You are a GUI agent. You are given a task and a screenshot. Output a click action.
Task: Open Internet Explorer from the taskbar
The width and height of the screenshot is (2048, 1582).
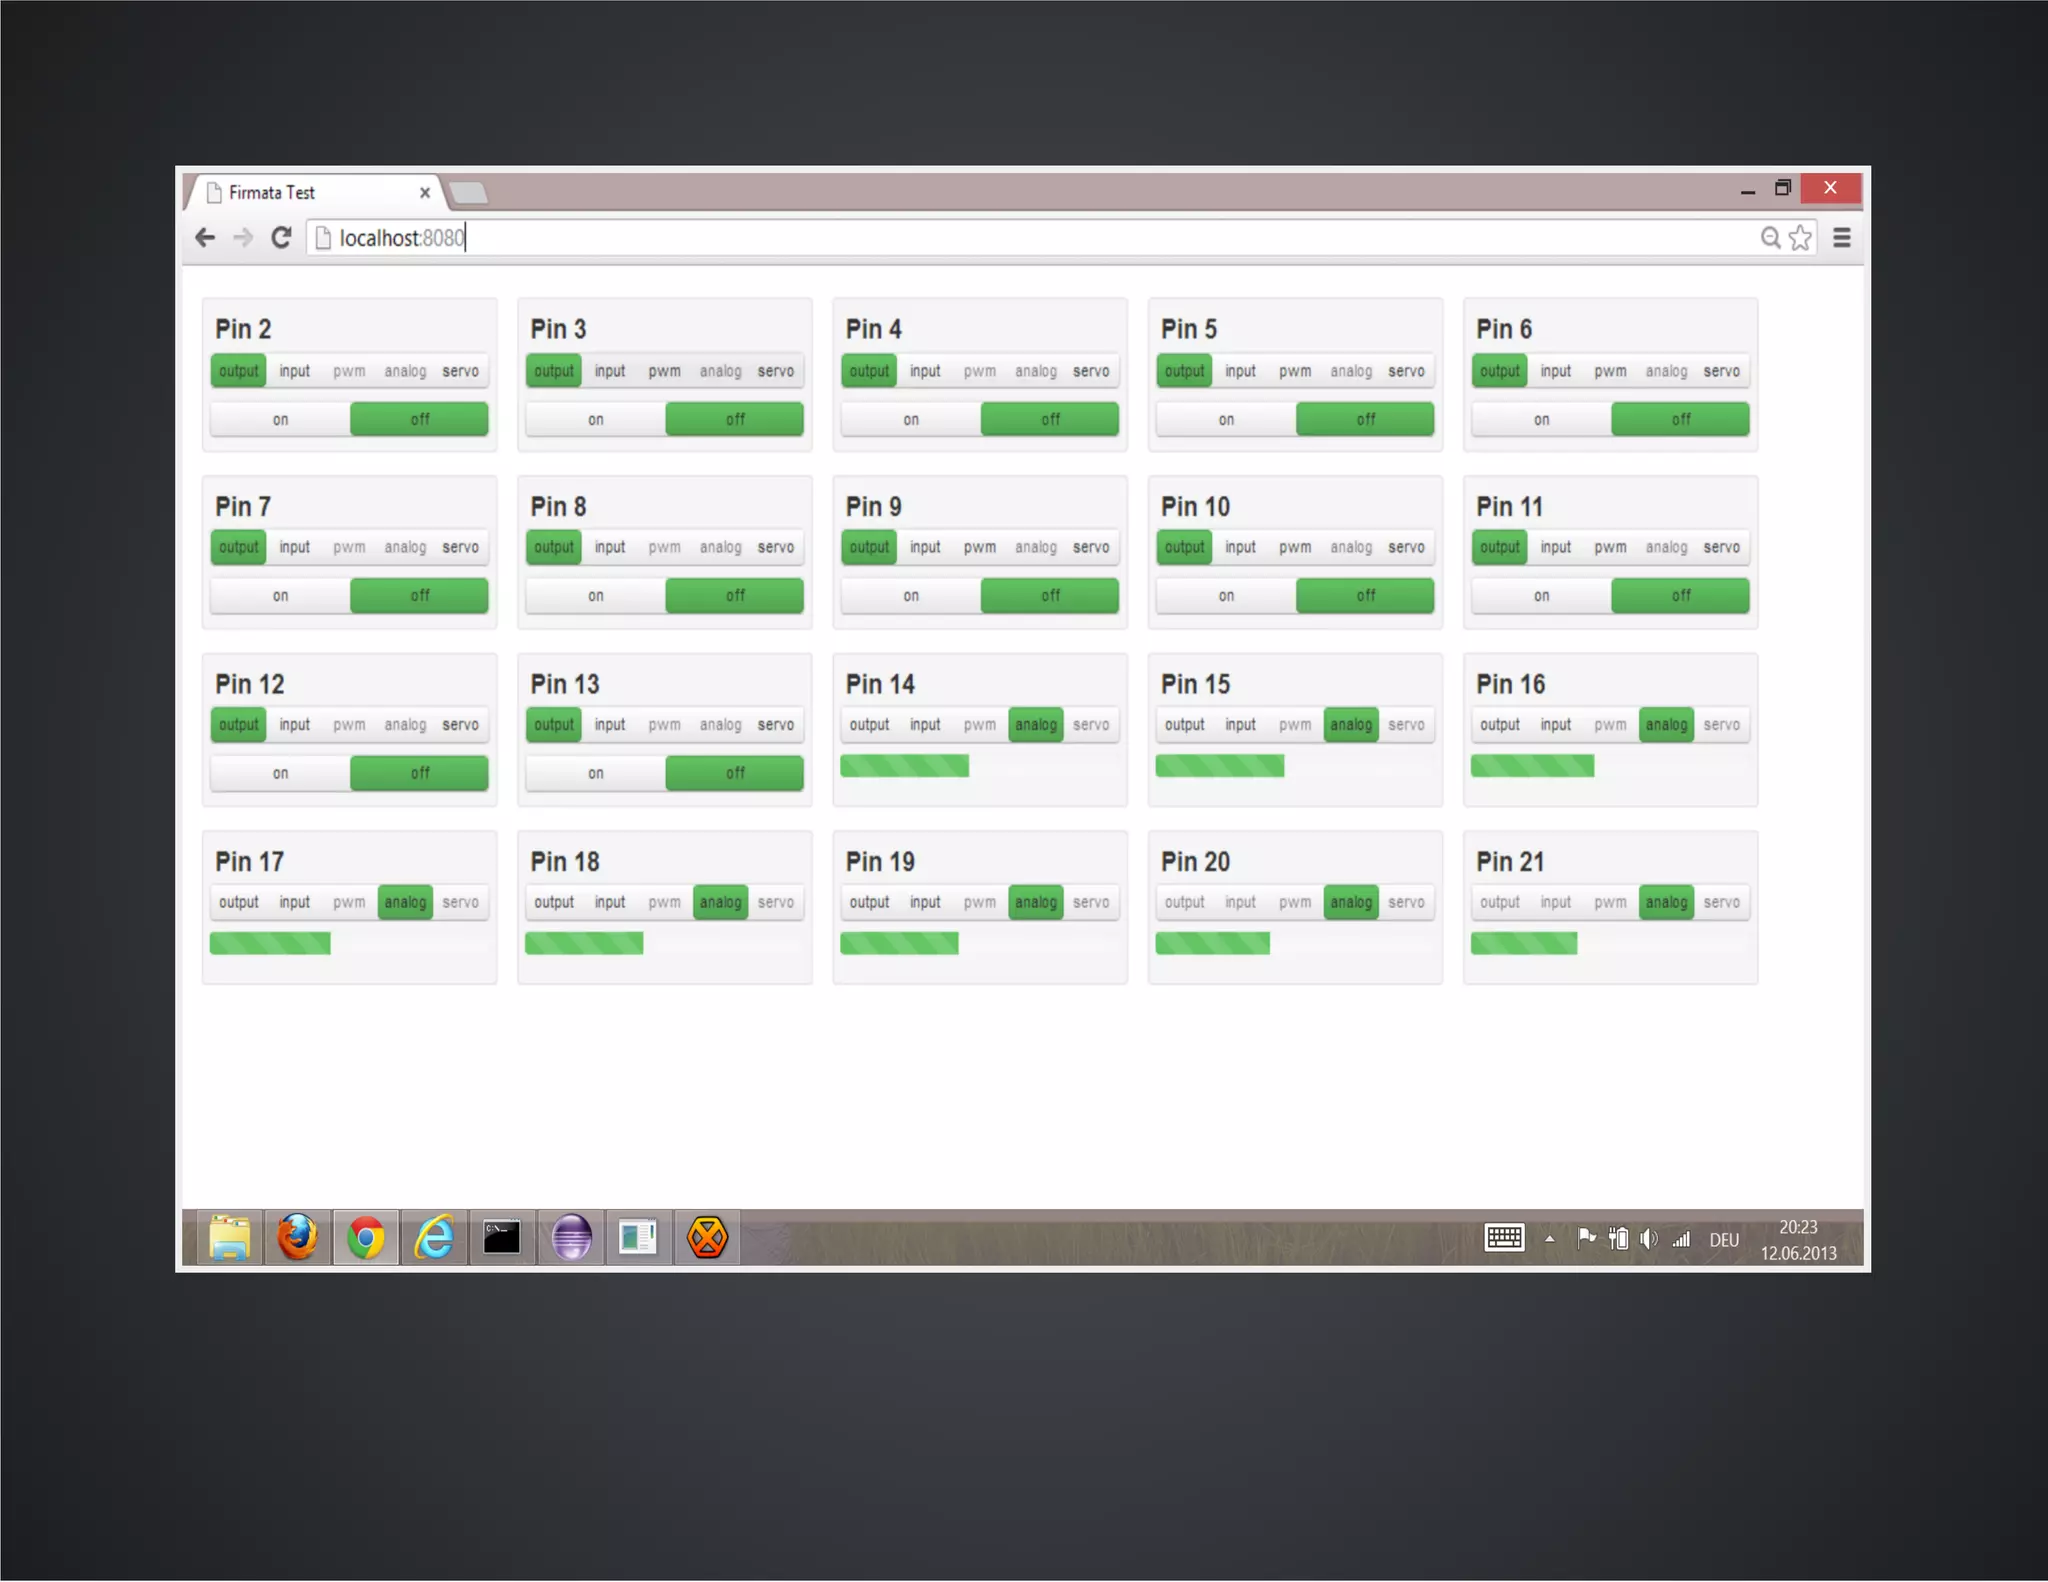coord(434,1238)
